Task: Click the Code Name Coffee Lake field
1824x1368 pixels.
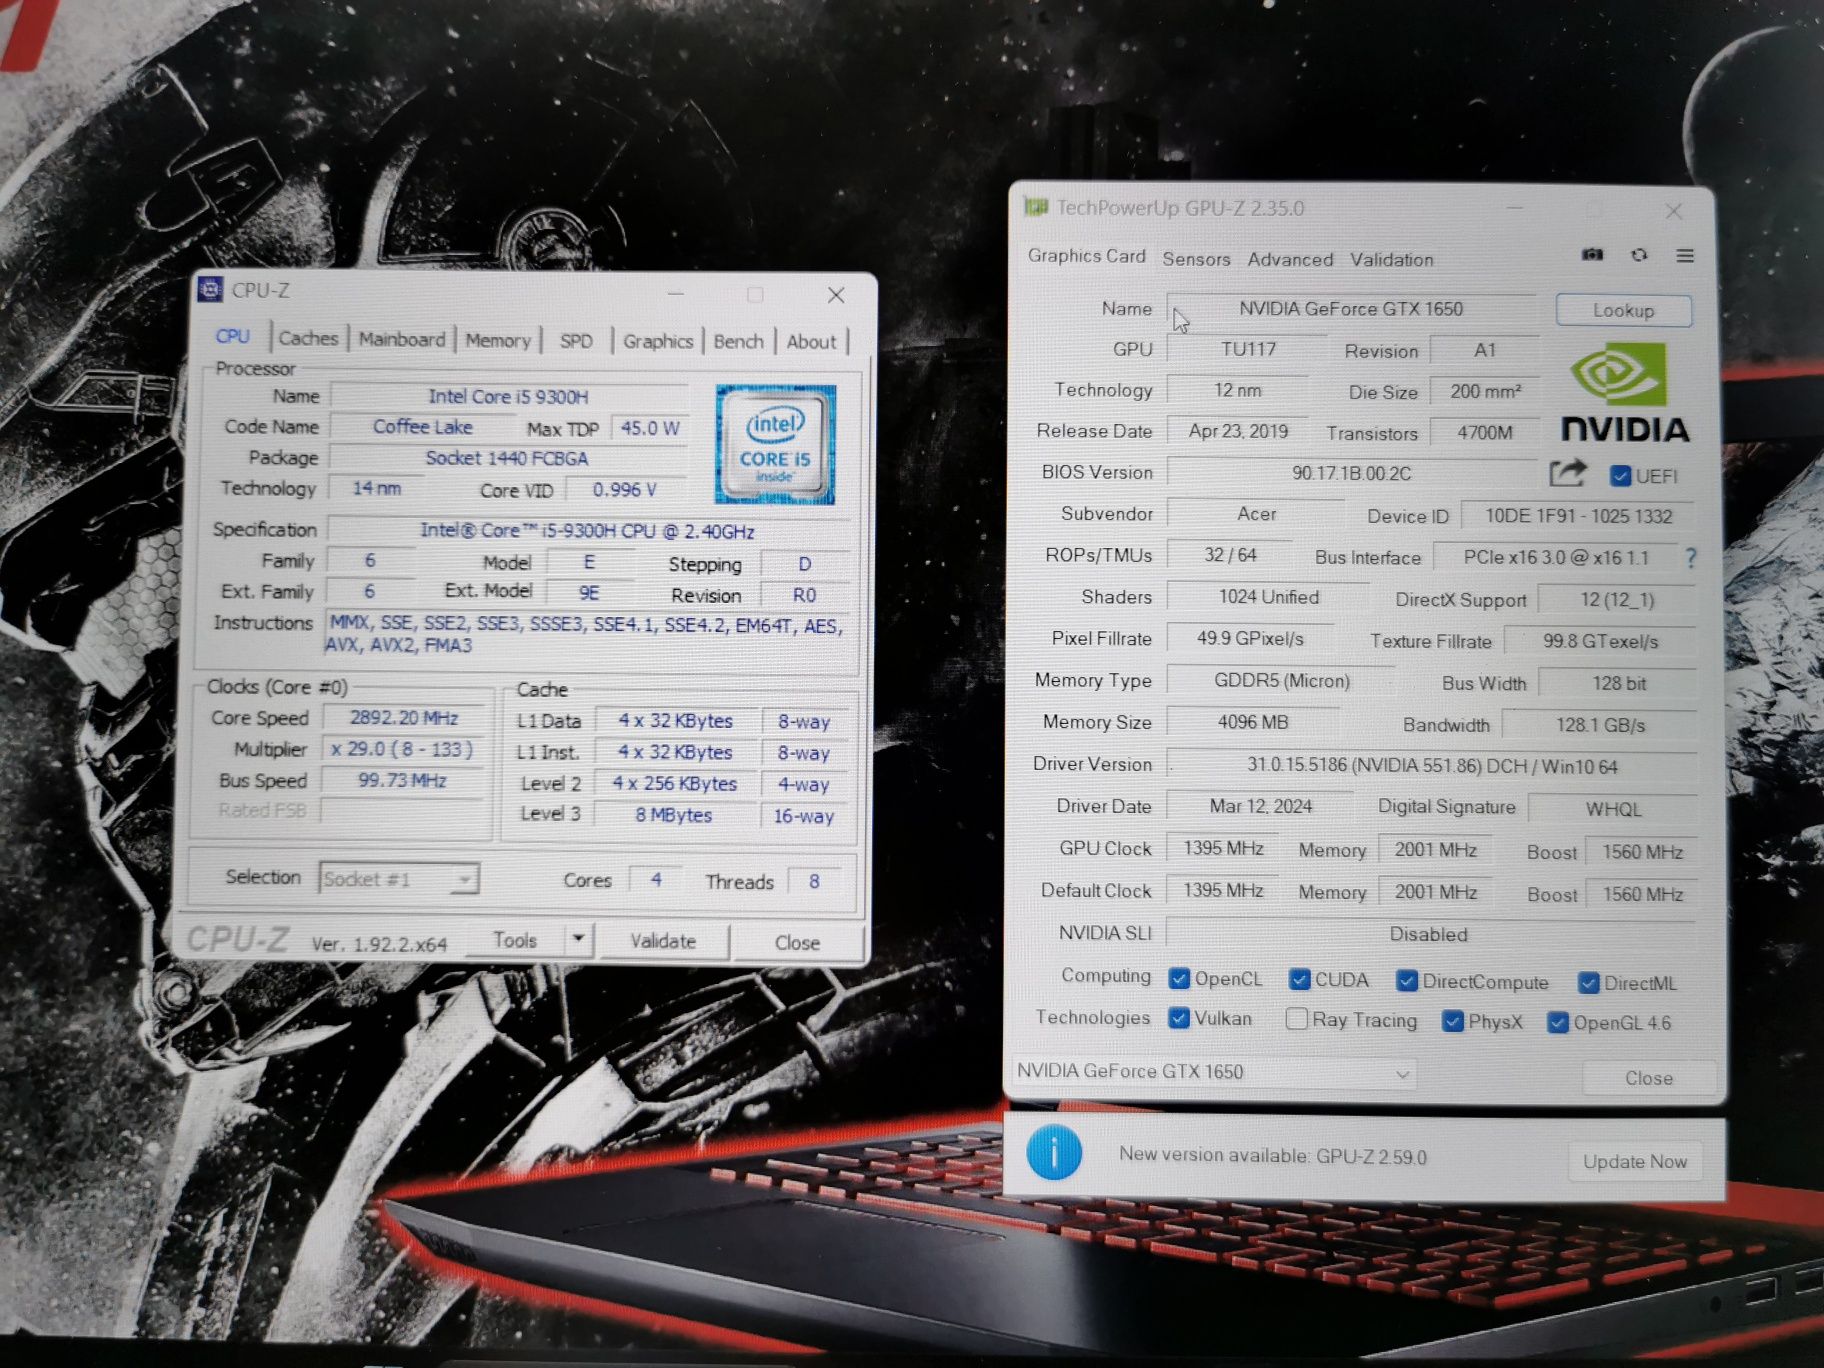Action: (x=422, y=427)
